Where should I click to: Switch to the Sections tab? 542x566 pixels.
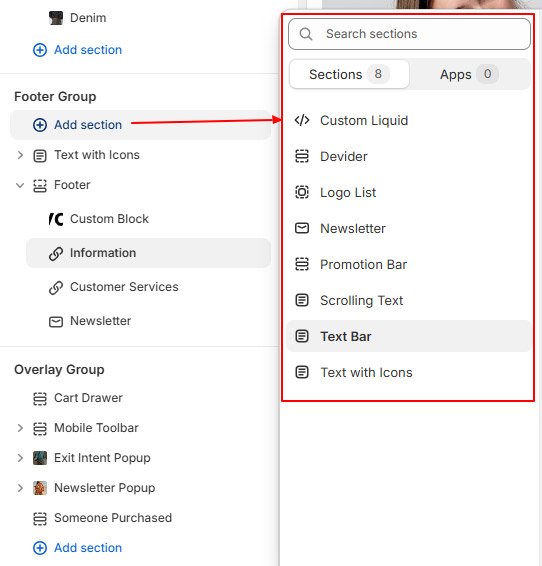pyautogui.click(x=349, y=74)
